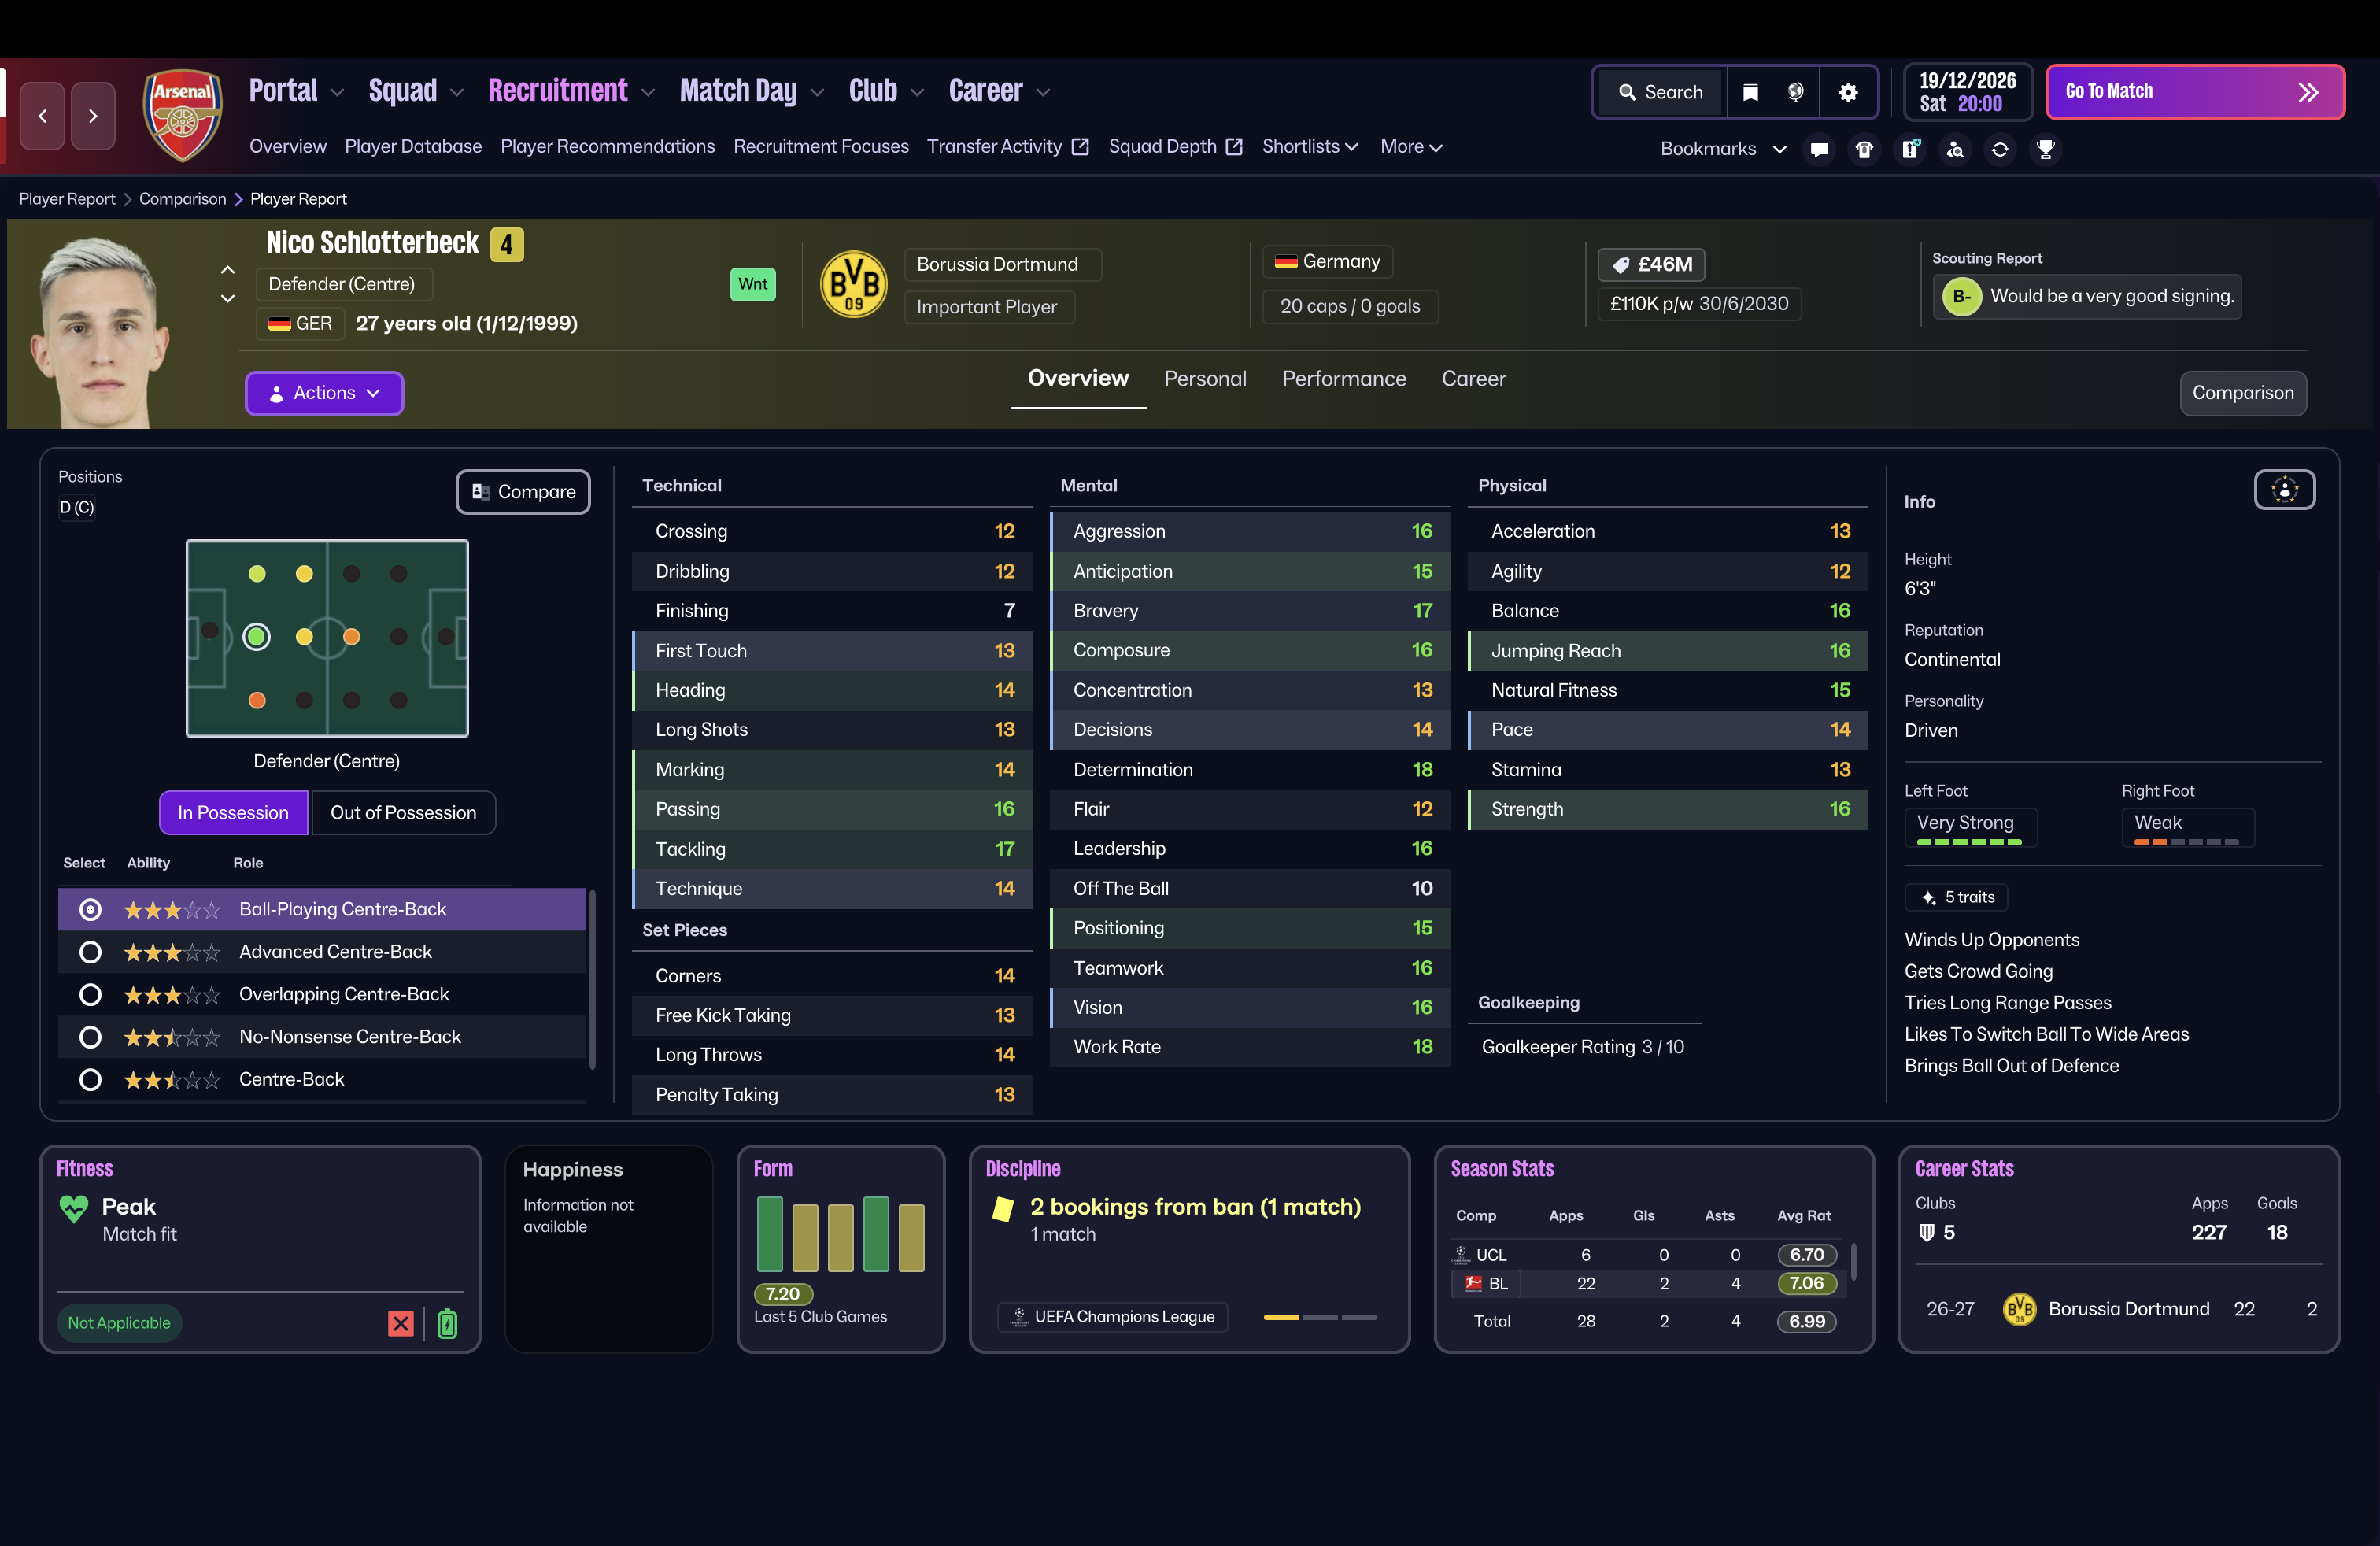
Task: Click the role list scrollbar
Action: tap(592, 980)
